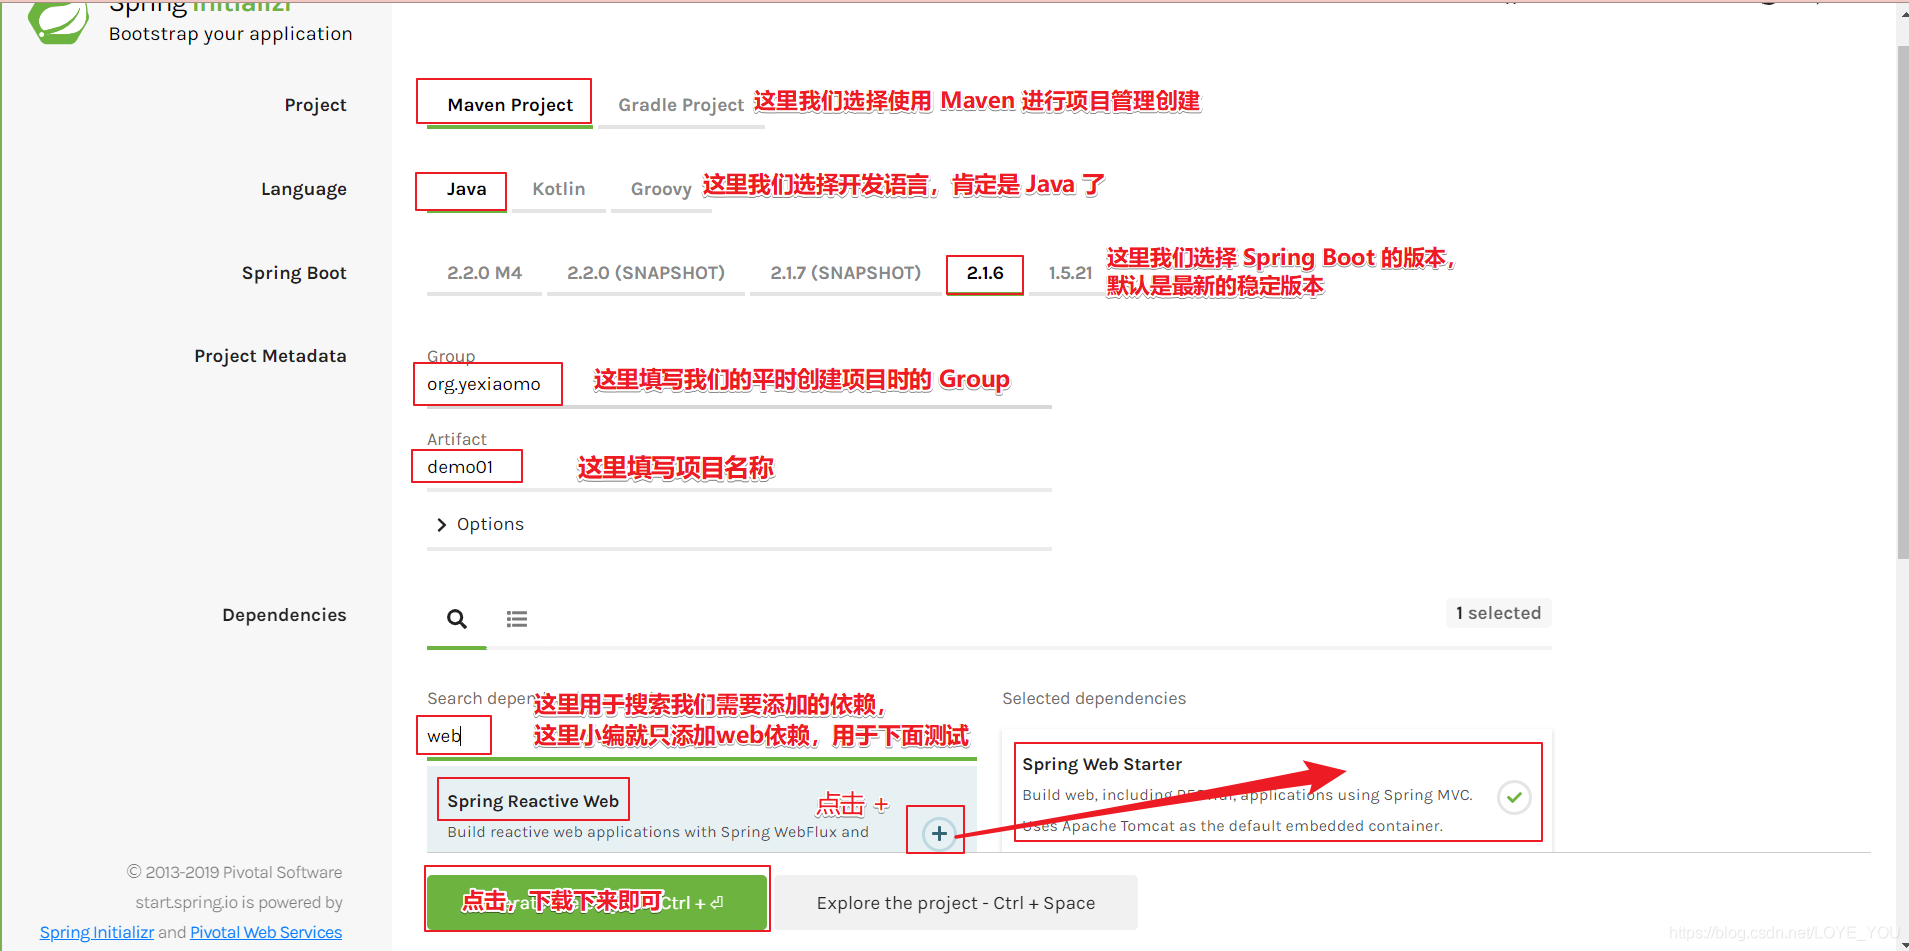Viewport: 1909px width, 951px height.
Task: Open the Spring Initializr footer link
Action: pos(97,932)
